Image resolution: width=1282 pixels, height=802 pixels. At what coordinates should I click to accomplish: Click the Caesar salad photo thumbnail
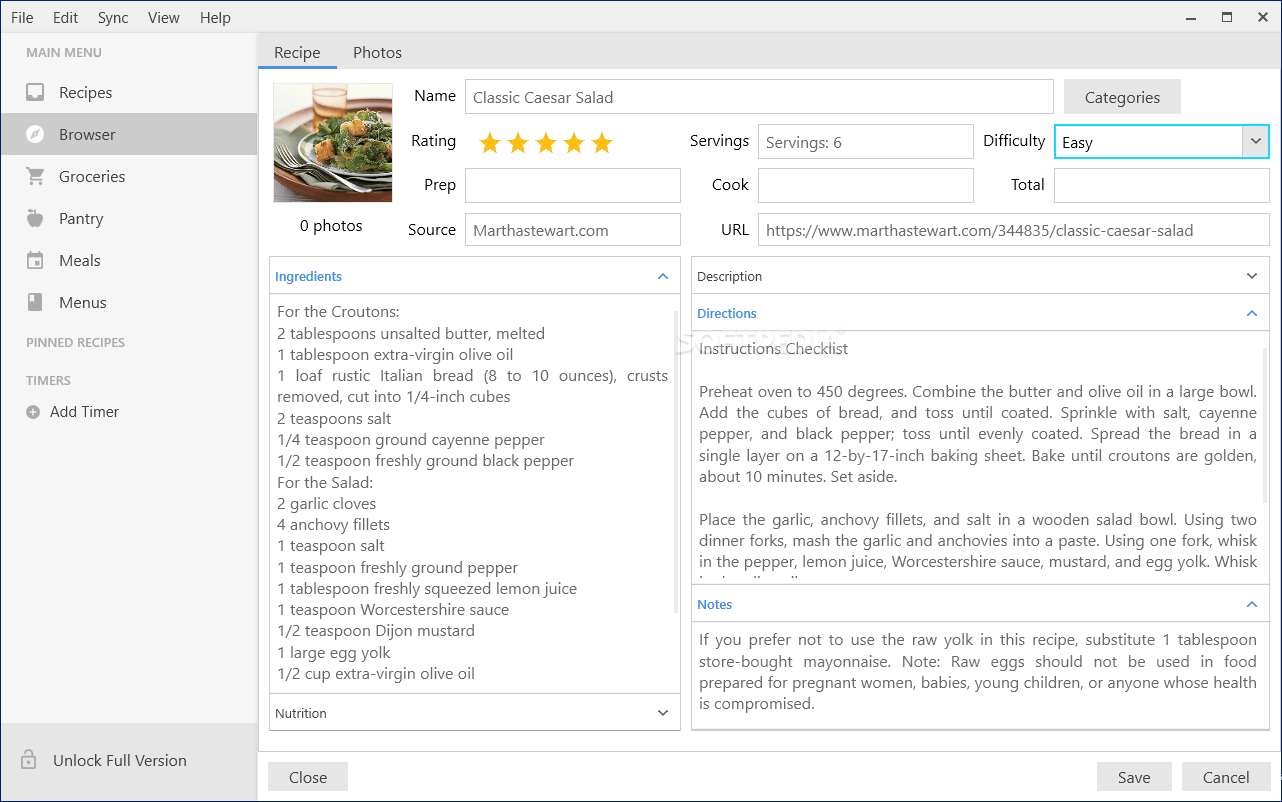click(x=333, y=143)
